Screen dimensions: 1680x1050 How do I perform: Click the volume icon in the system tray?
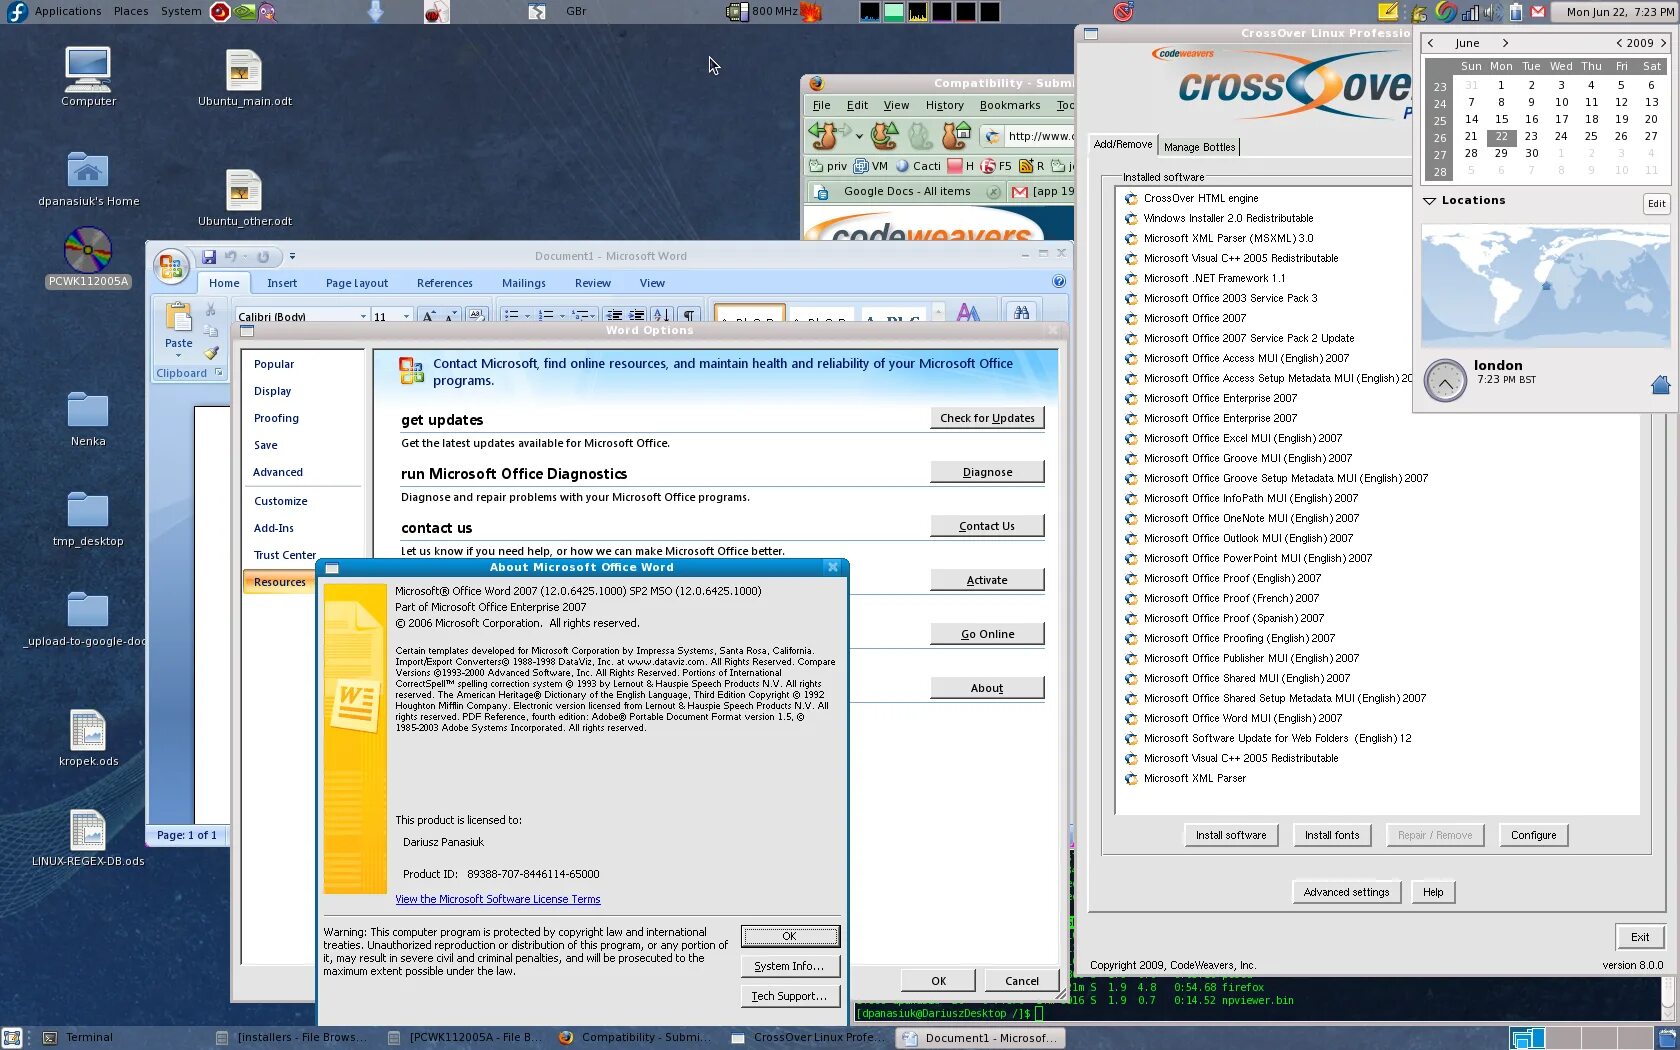pyautogui.click(x=1492, y=12)
